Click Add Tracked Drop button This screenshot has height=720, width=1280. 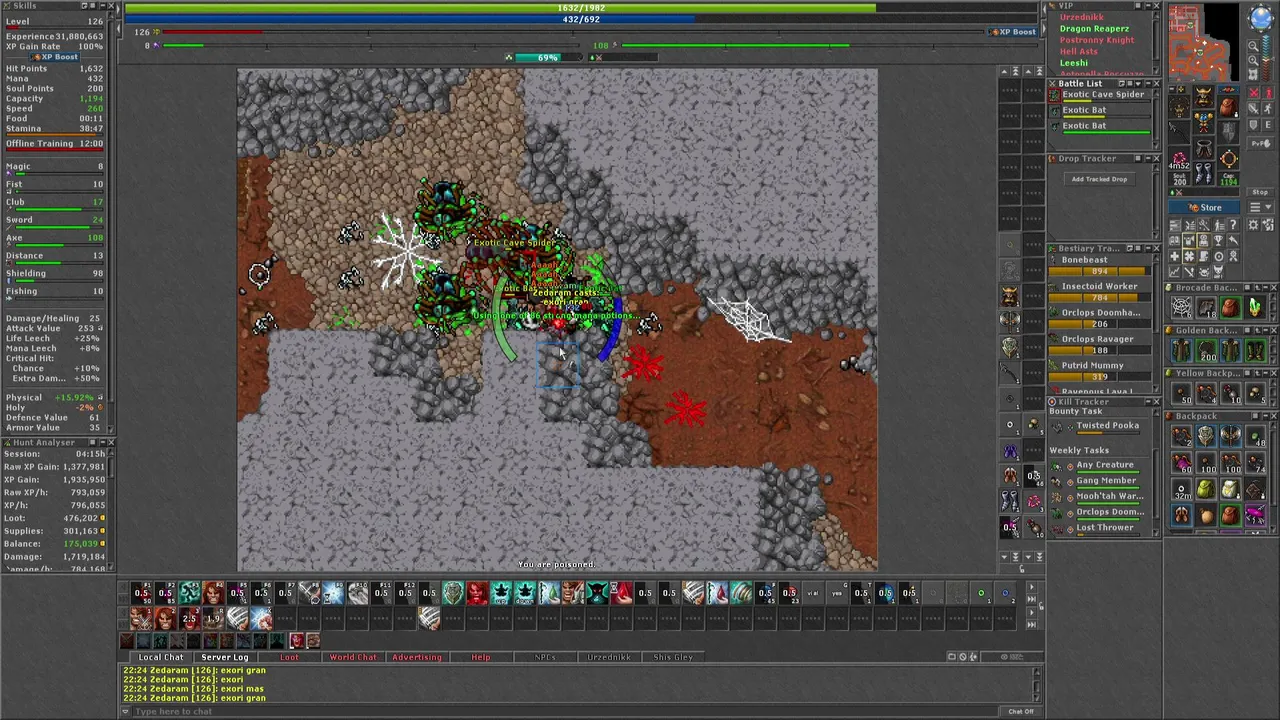pyautogui.click(x=1099, y=179)
